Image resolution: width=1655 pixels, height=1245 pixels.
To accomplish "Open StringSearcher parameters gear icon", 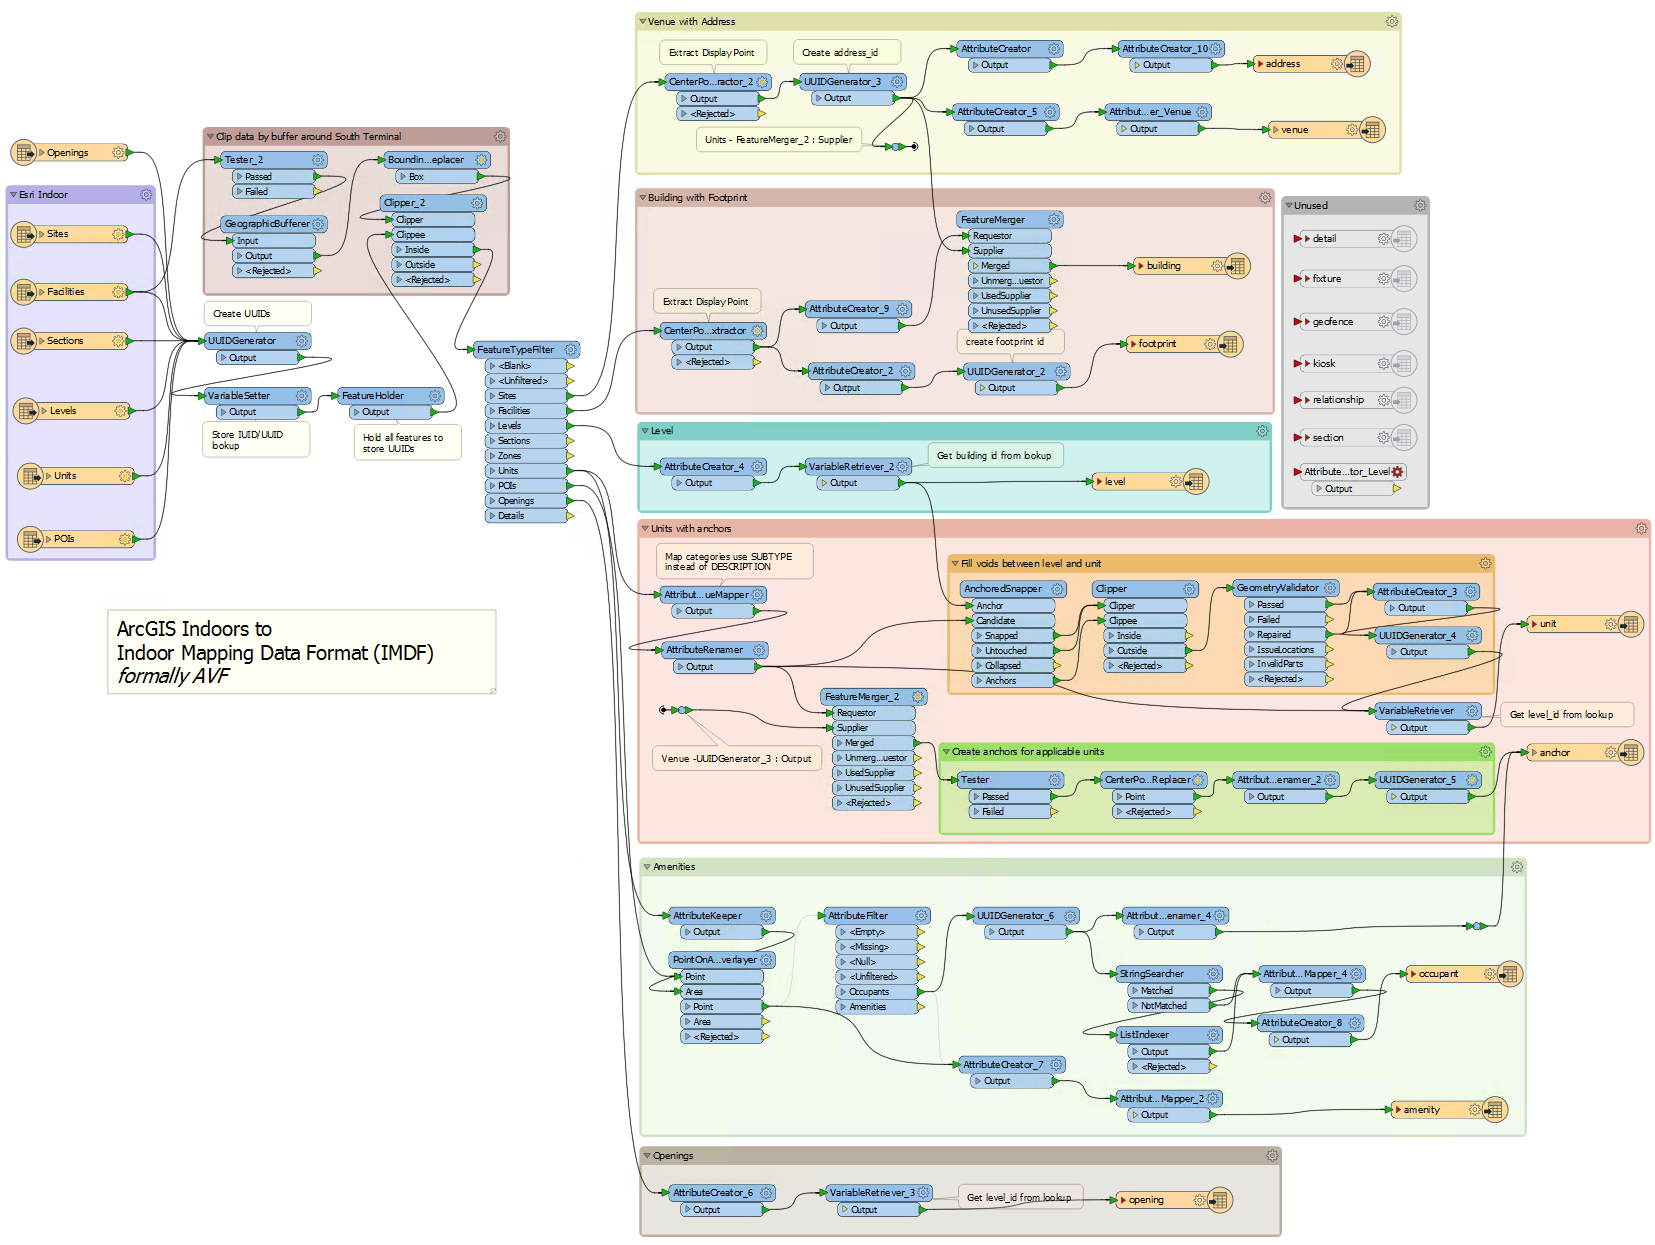I will (1213, 974).
